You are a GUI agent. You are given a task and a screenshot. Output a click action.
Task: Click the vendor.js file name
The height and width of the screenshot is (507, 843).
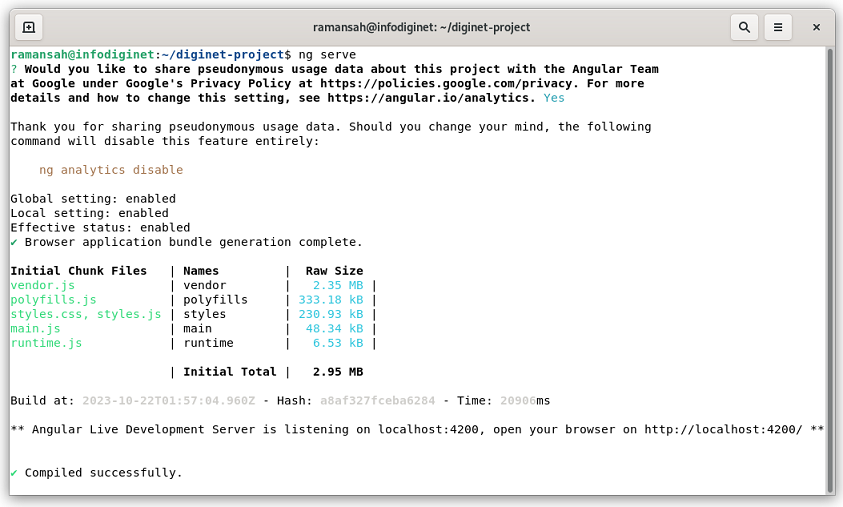[42, 285]
